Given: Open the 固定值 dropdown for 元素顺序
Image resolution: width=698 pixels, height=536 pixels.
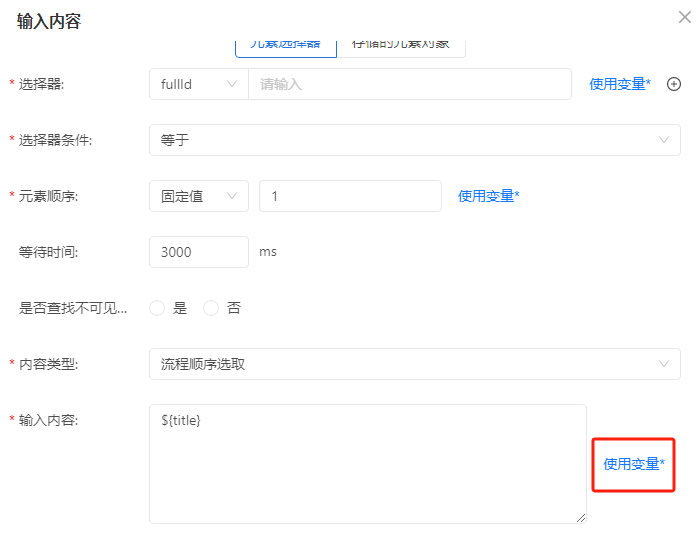Looking at the screenshot, I should 198,196.
